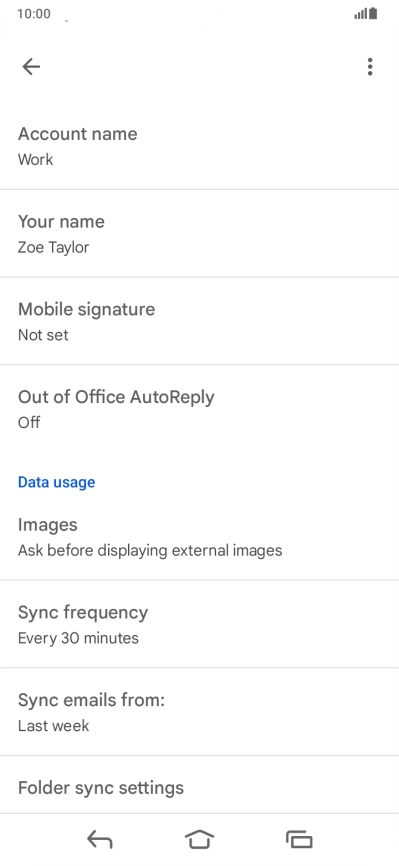
Task: Tap the back arrow at top
Action: [x=31, y=67]
